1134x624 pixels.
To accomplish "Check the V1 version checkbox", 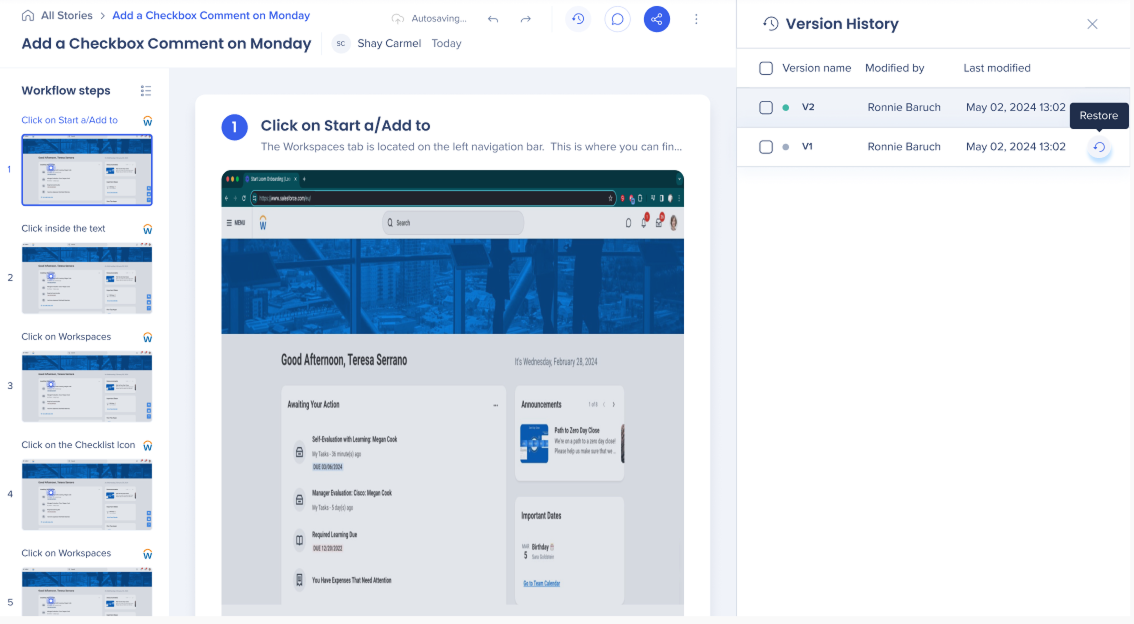I will pos(766,147).
